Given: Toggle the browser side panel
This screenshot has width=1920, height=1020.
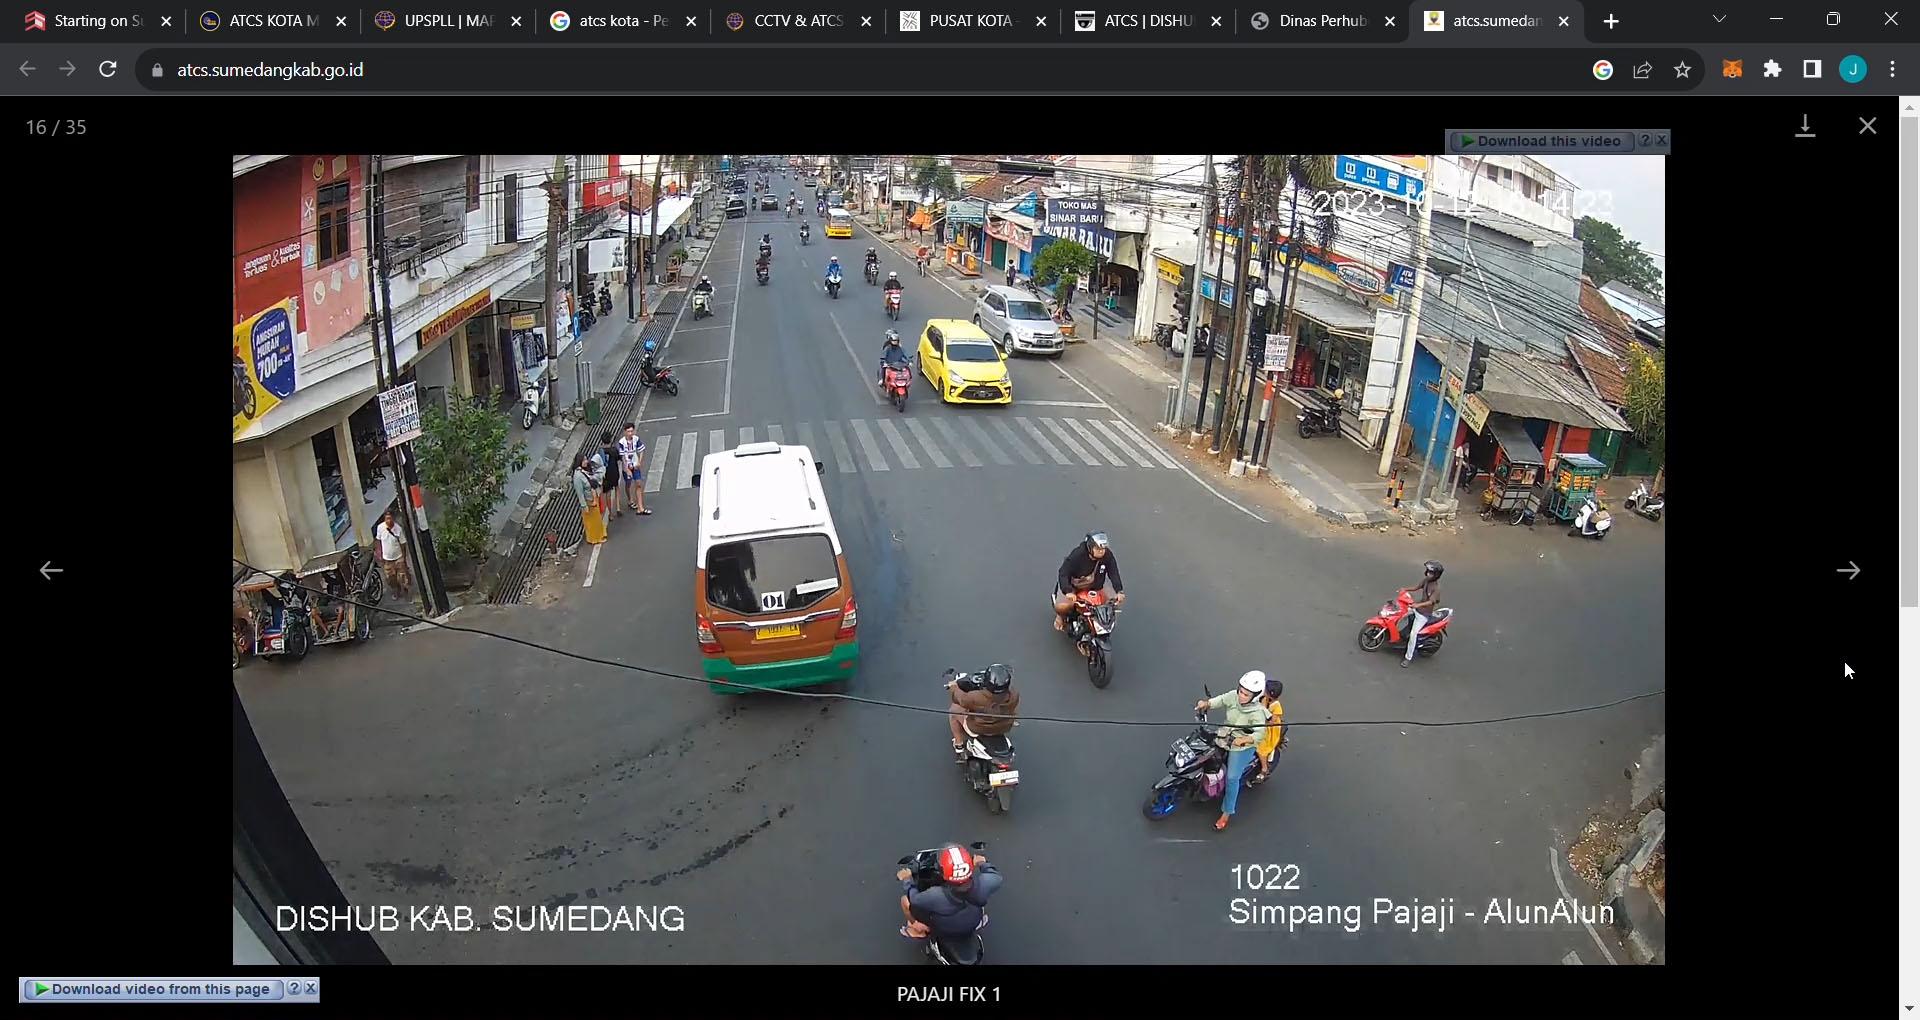Looking at the screenshot, I should click(1812, 69).
